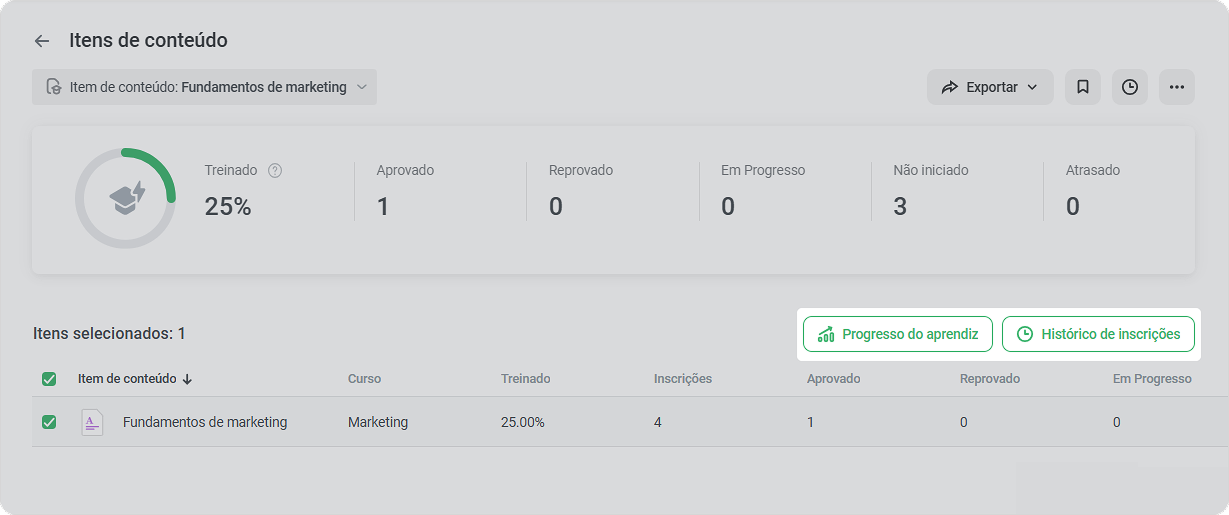Image resolution: width=1229 pixels, height=515 pixels.
Task: Click the bookmark icon button
Action: 1083,87
